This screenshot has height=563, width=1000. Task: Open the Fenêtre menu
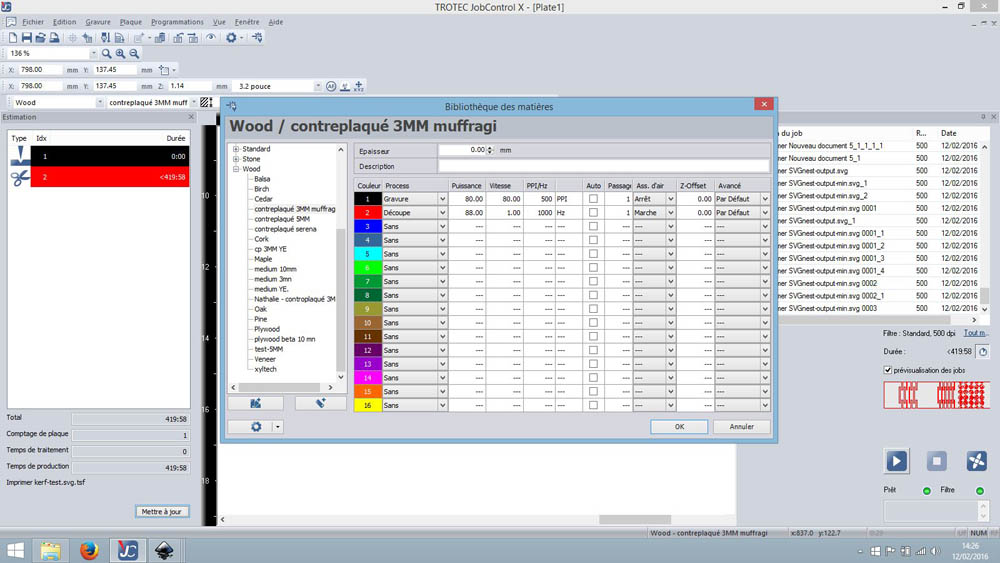click(x=247, y=22)
